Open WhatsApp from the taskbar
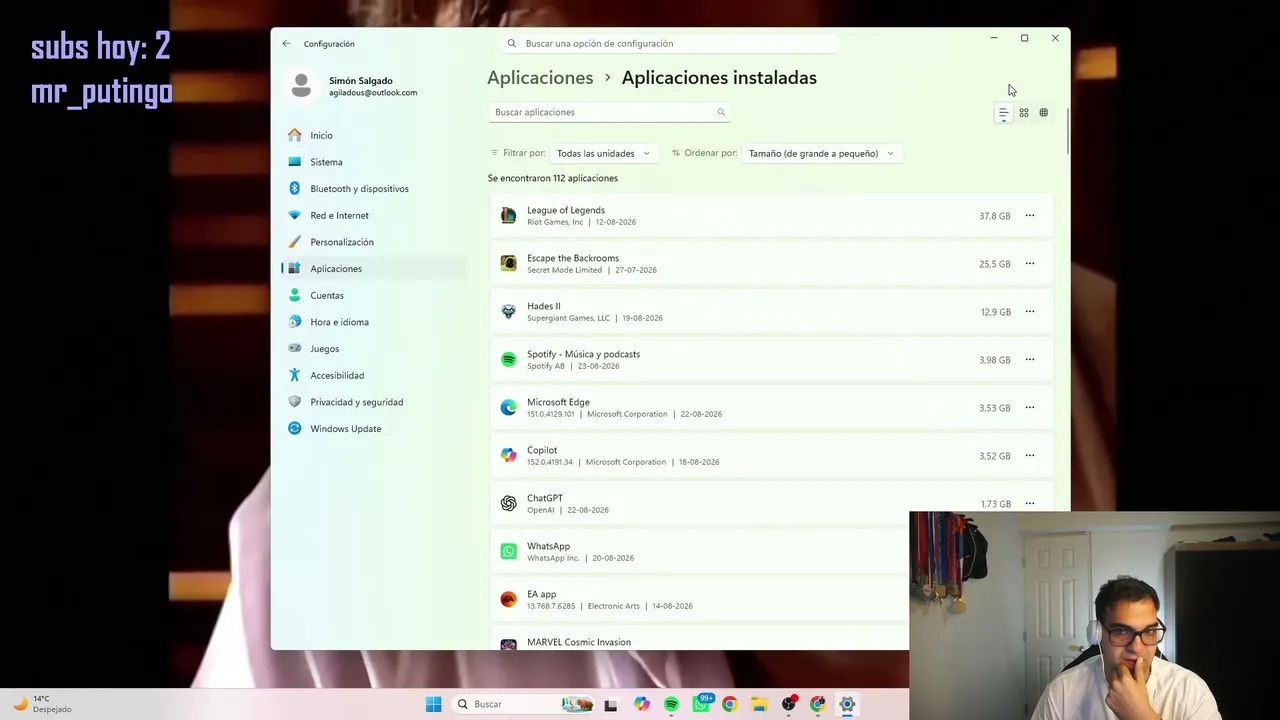Image resolution: width=1280 pixels, height=720 pixels. [x=701, y=704]
